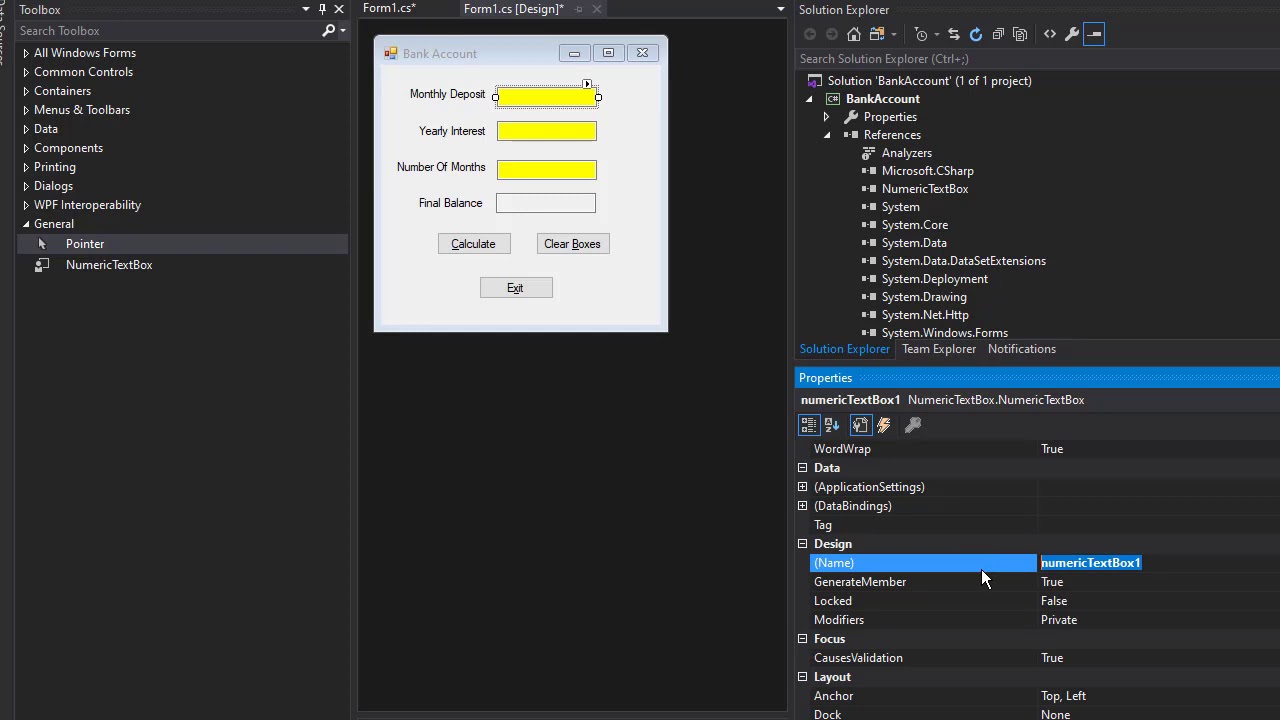Expand Common Controls category in Toolbox

pyautogui.click(x=26, y=72)
